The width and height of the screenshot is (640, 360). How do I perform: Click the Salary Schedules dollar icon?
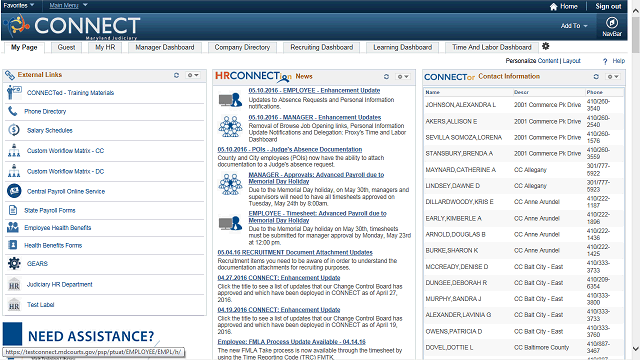coord(14,130)
